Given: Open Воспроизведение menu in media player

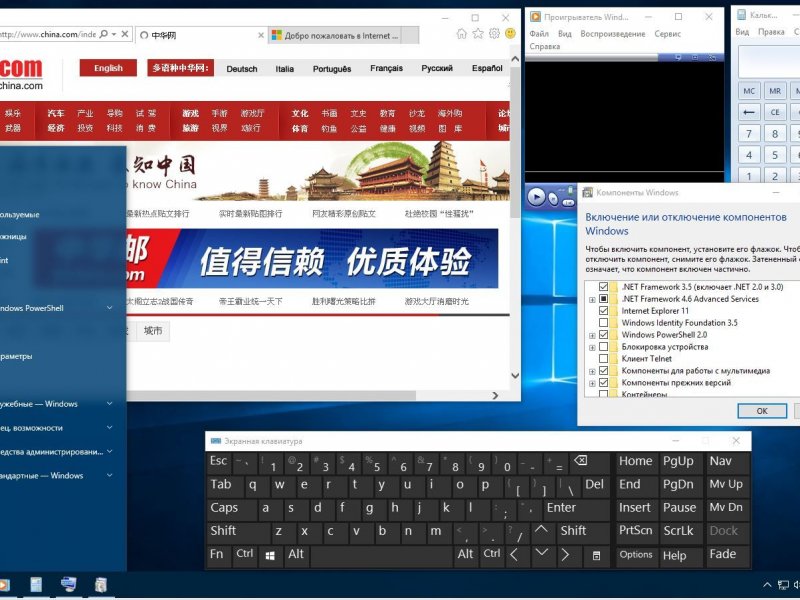Looking at the screenshot, I should tap(613, 34).
